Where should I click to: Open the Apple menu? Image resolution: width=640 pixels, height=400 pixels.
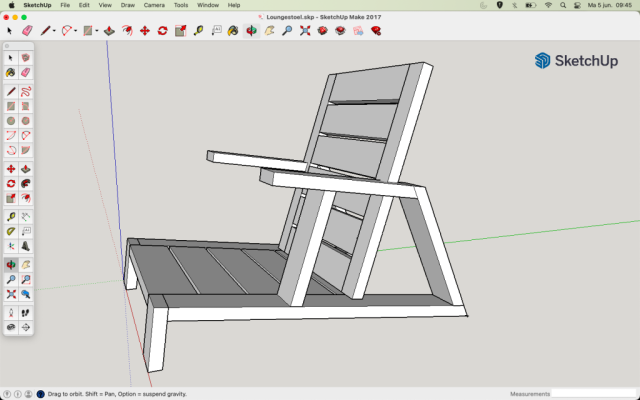[x=11, y=5]
